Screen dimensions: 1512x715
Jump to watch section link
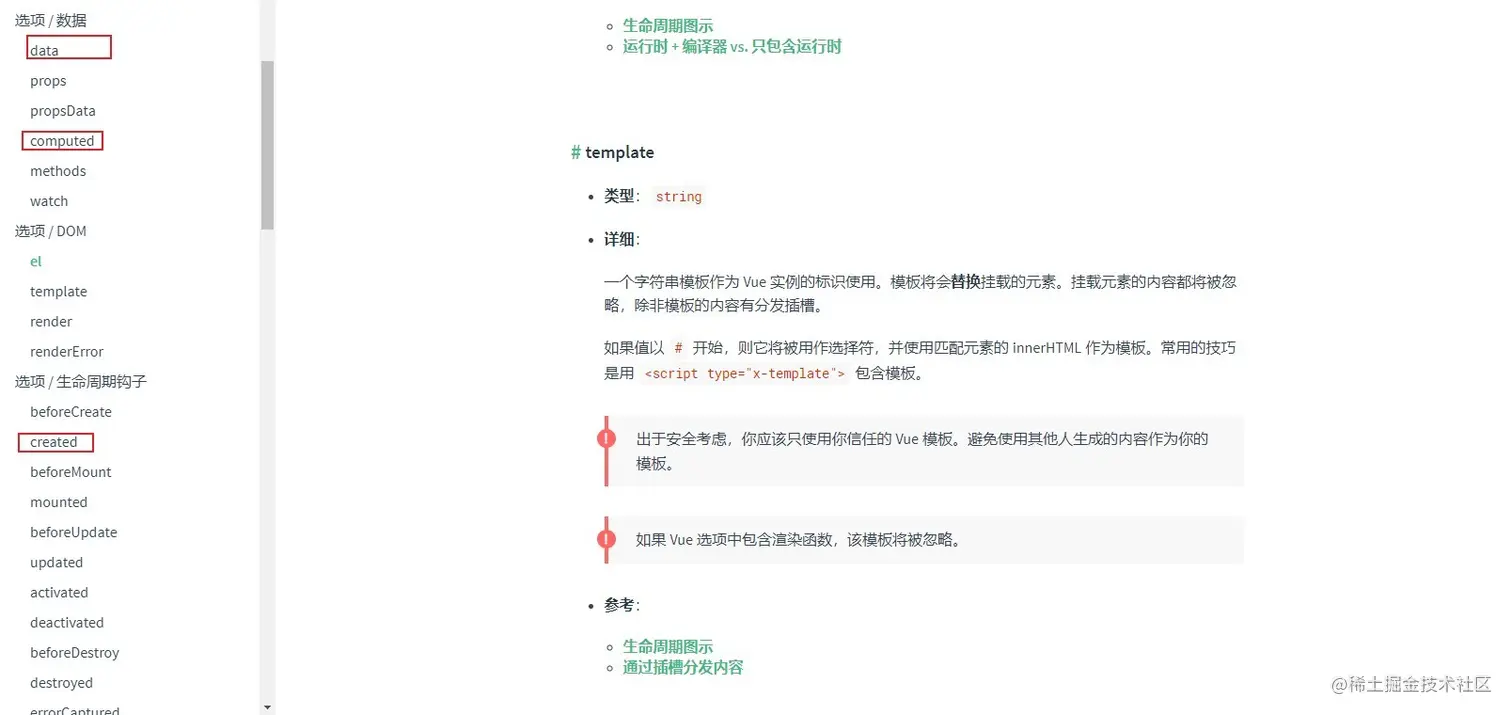tap(49, 201)
